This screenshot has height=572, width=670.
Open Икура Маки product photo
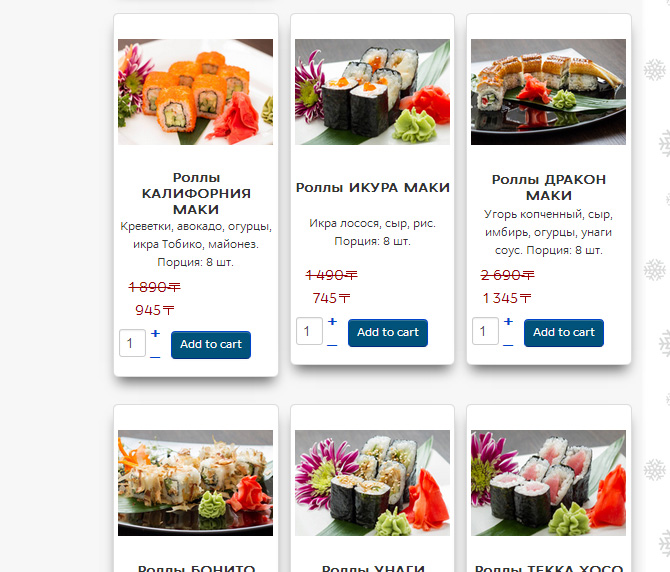pyautogui.click(x=373, y=92)
